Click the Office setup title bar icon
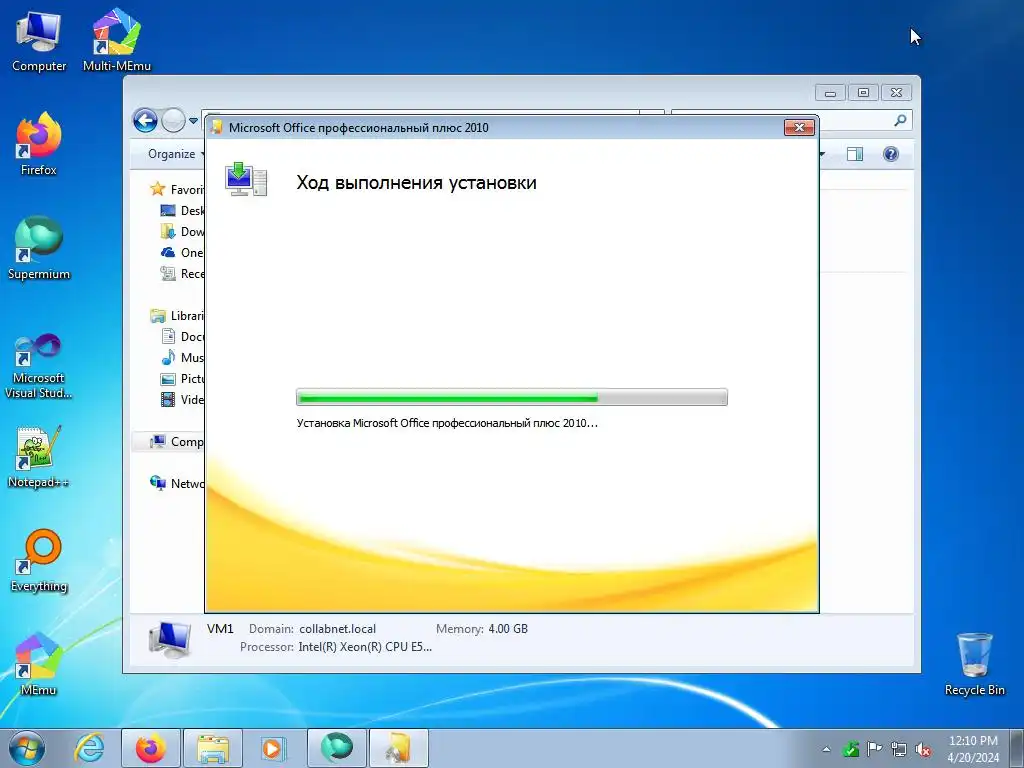Image resolution: width=1024 pixels, height=768 pixels. coord(216,127)
